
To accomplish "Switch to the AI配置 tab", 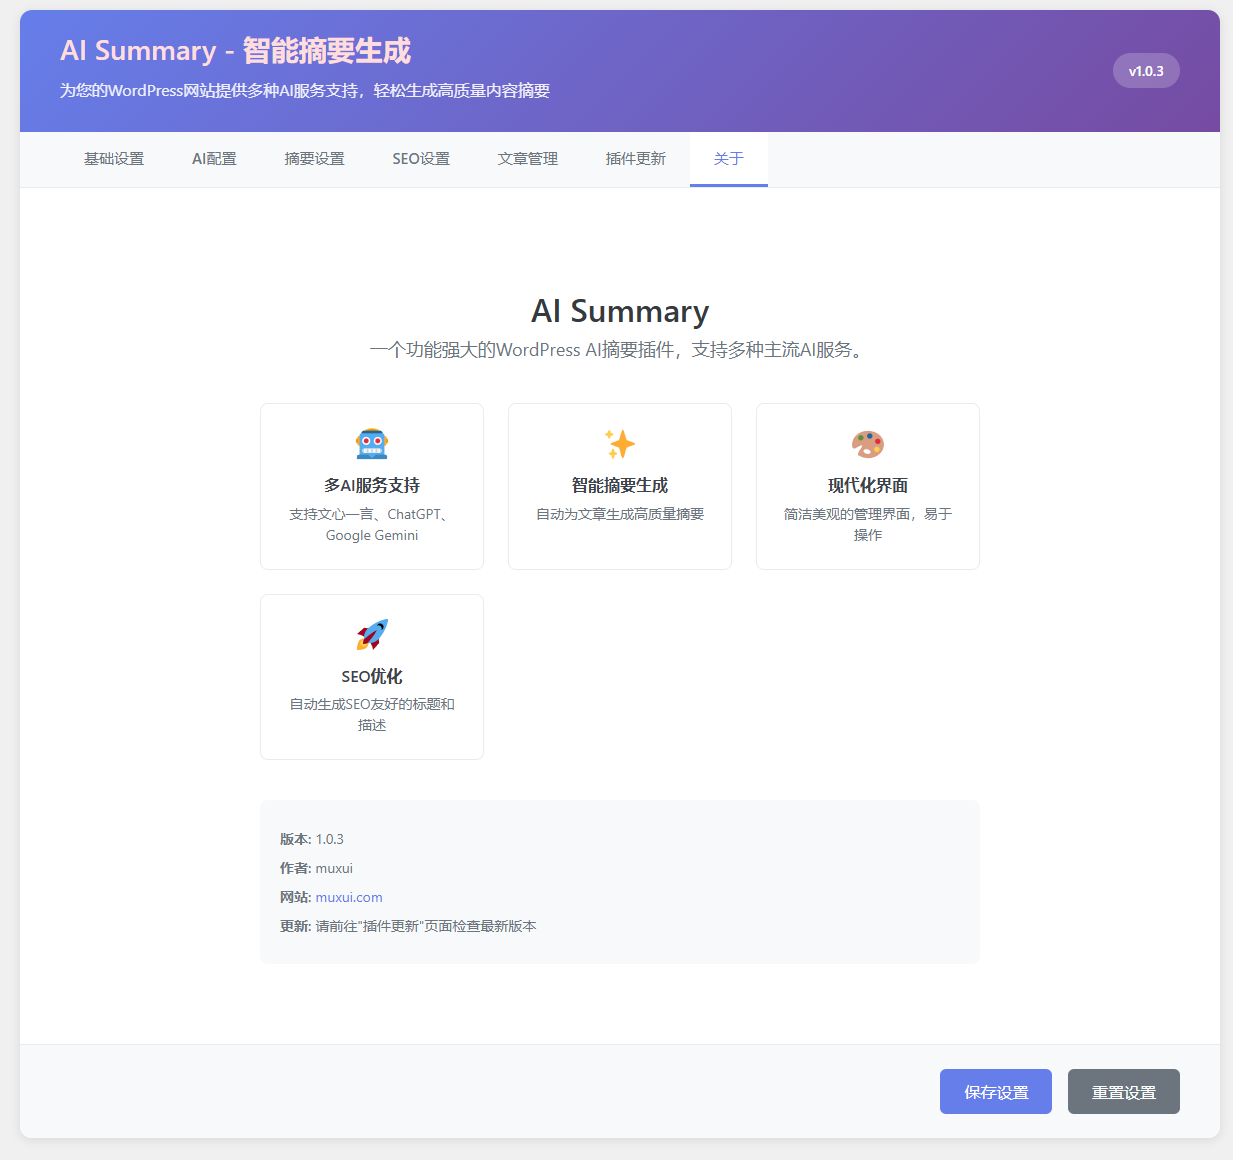I will (x=213, y=158).
